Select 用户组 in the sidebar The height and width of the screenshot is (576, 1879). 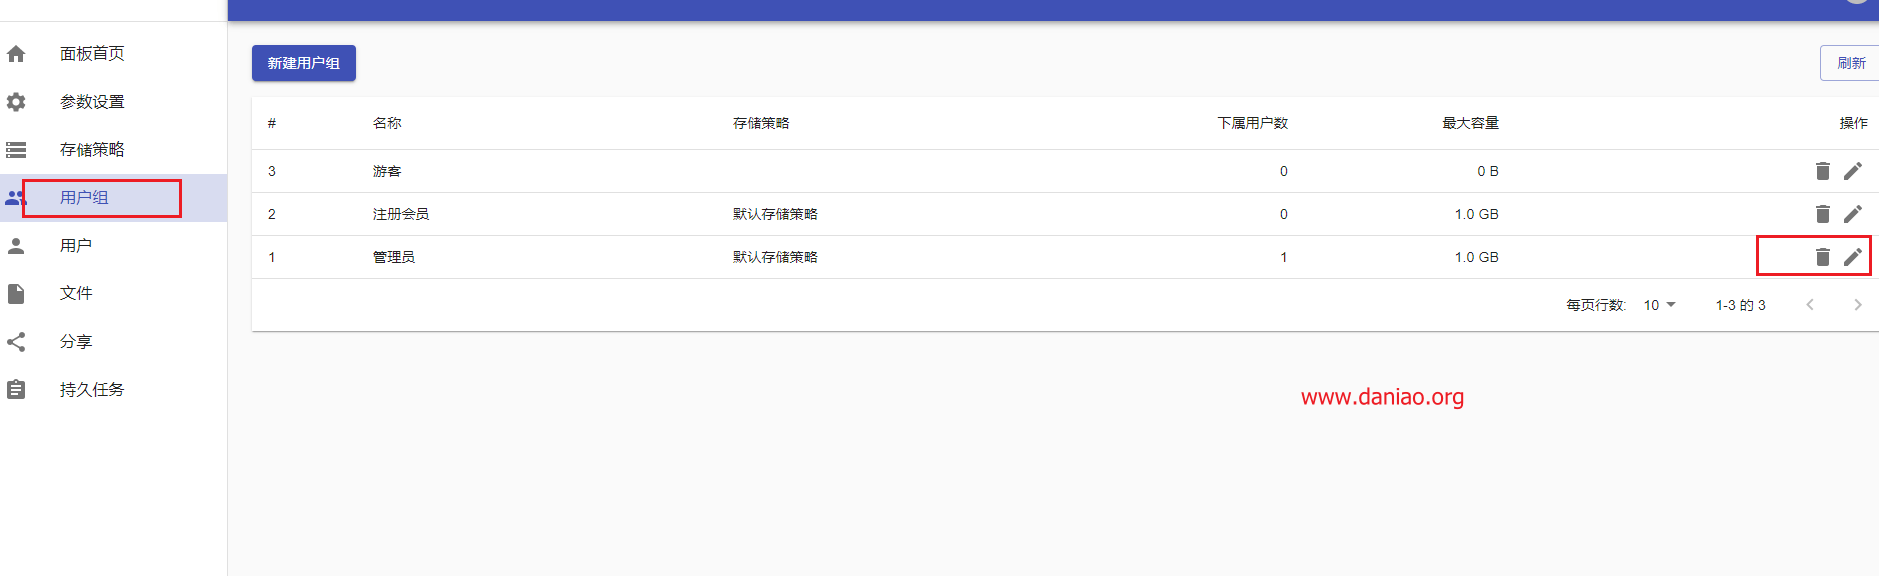click(113, 198)
